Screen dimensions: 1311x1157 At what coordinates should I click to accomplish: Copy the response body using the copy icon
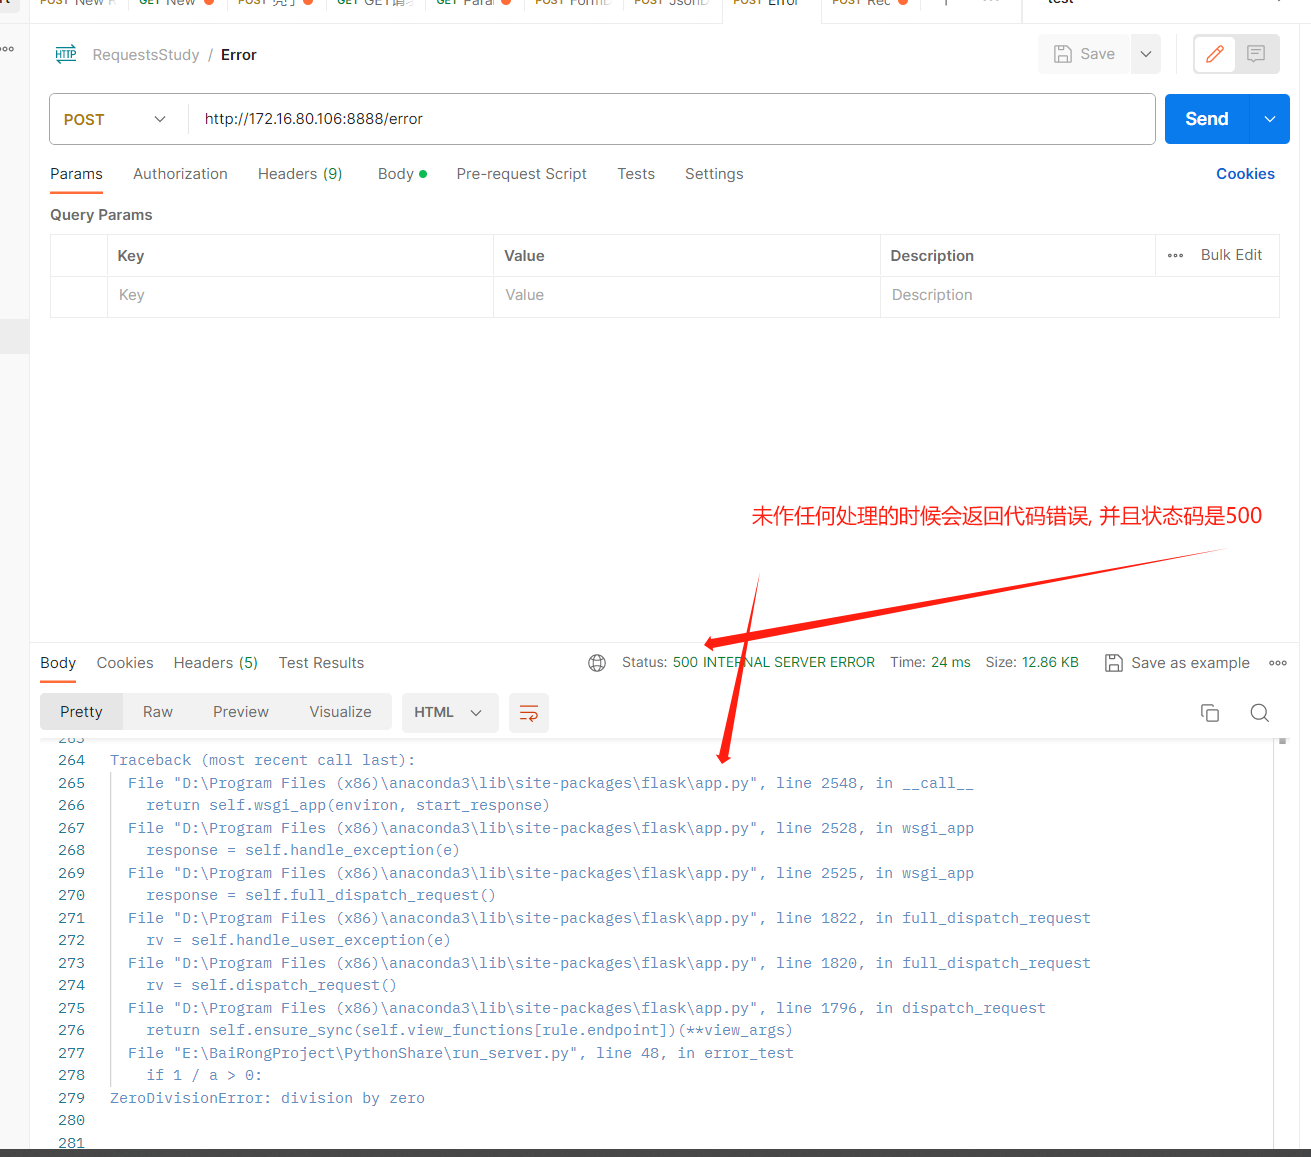pos(1210,712)
